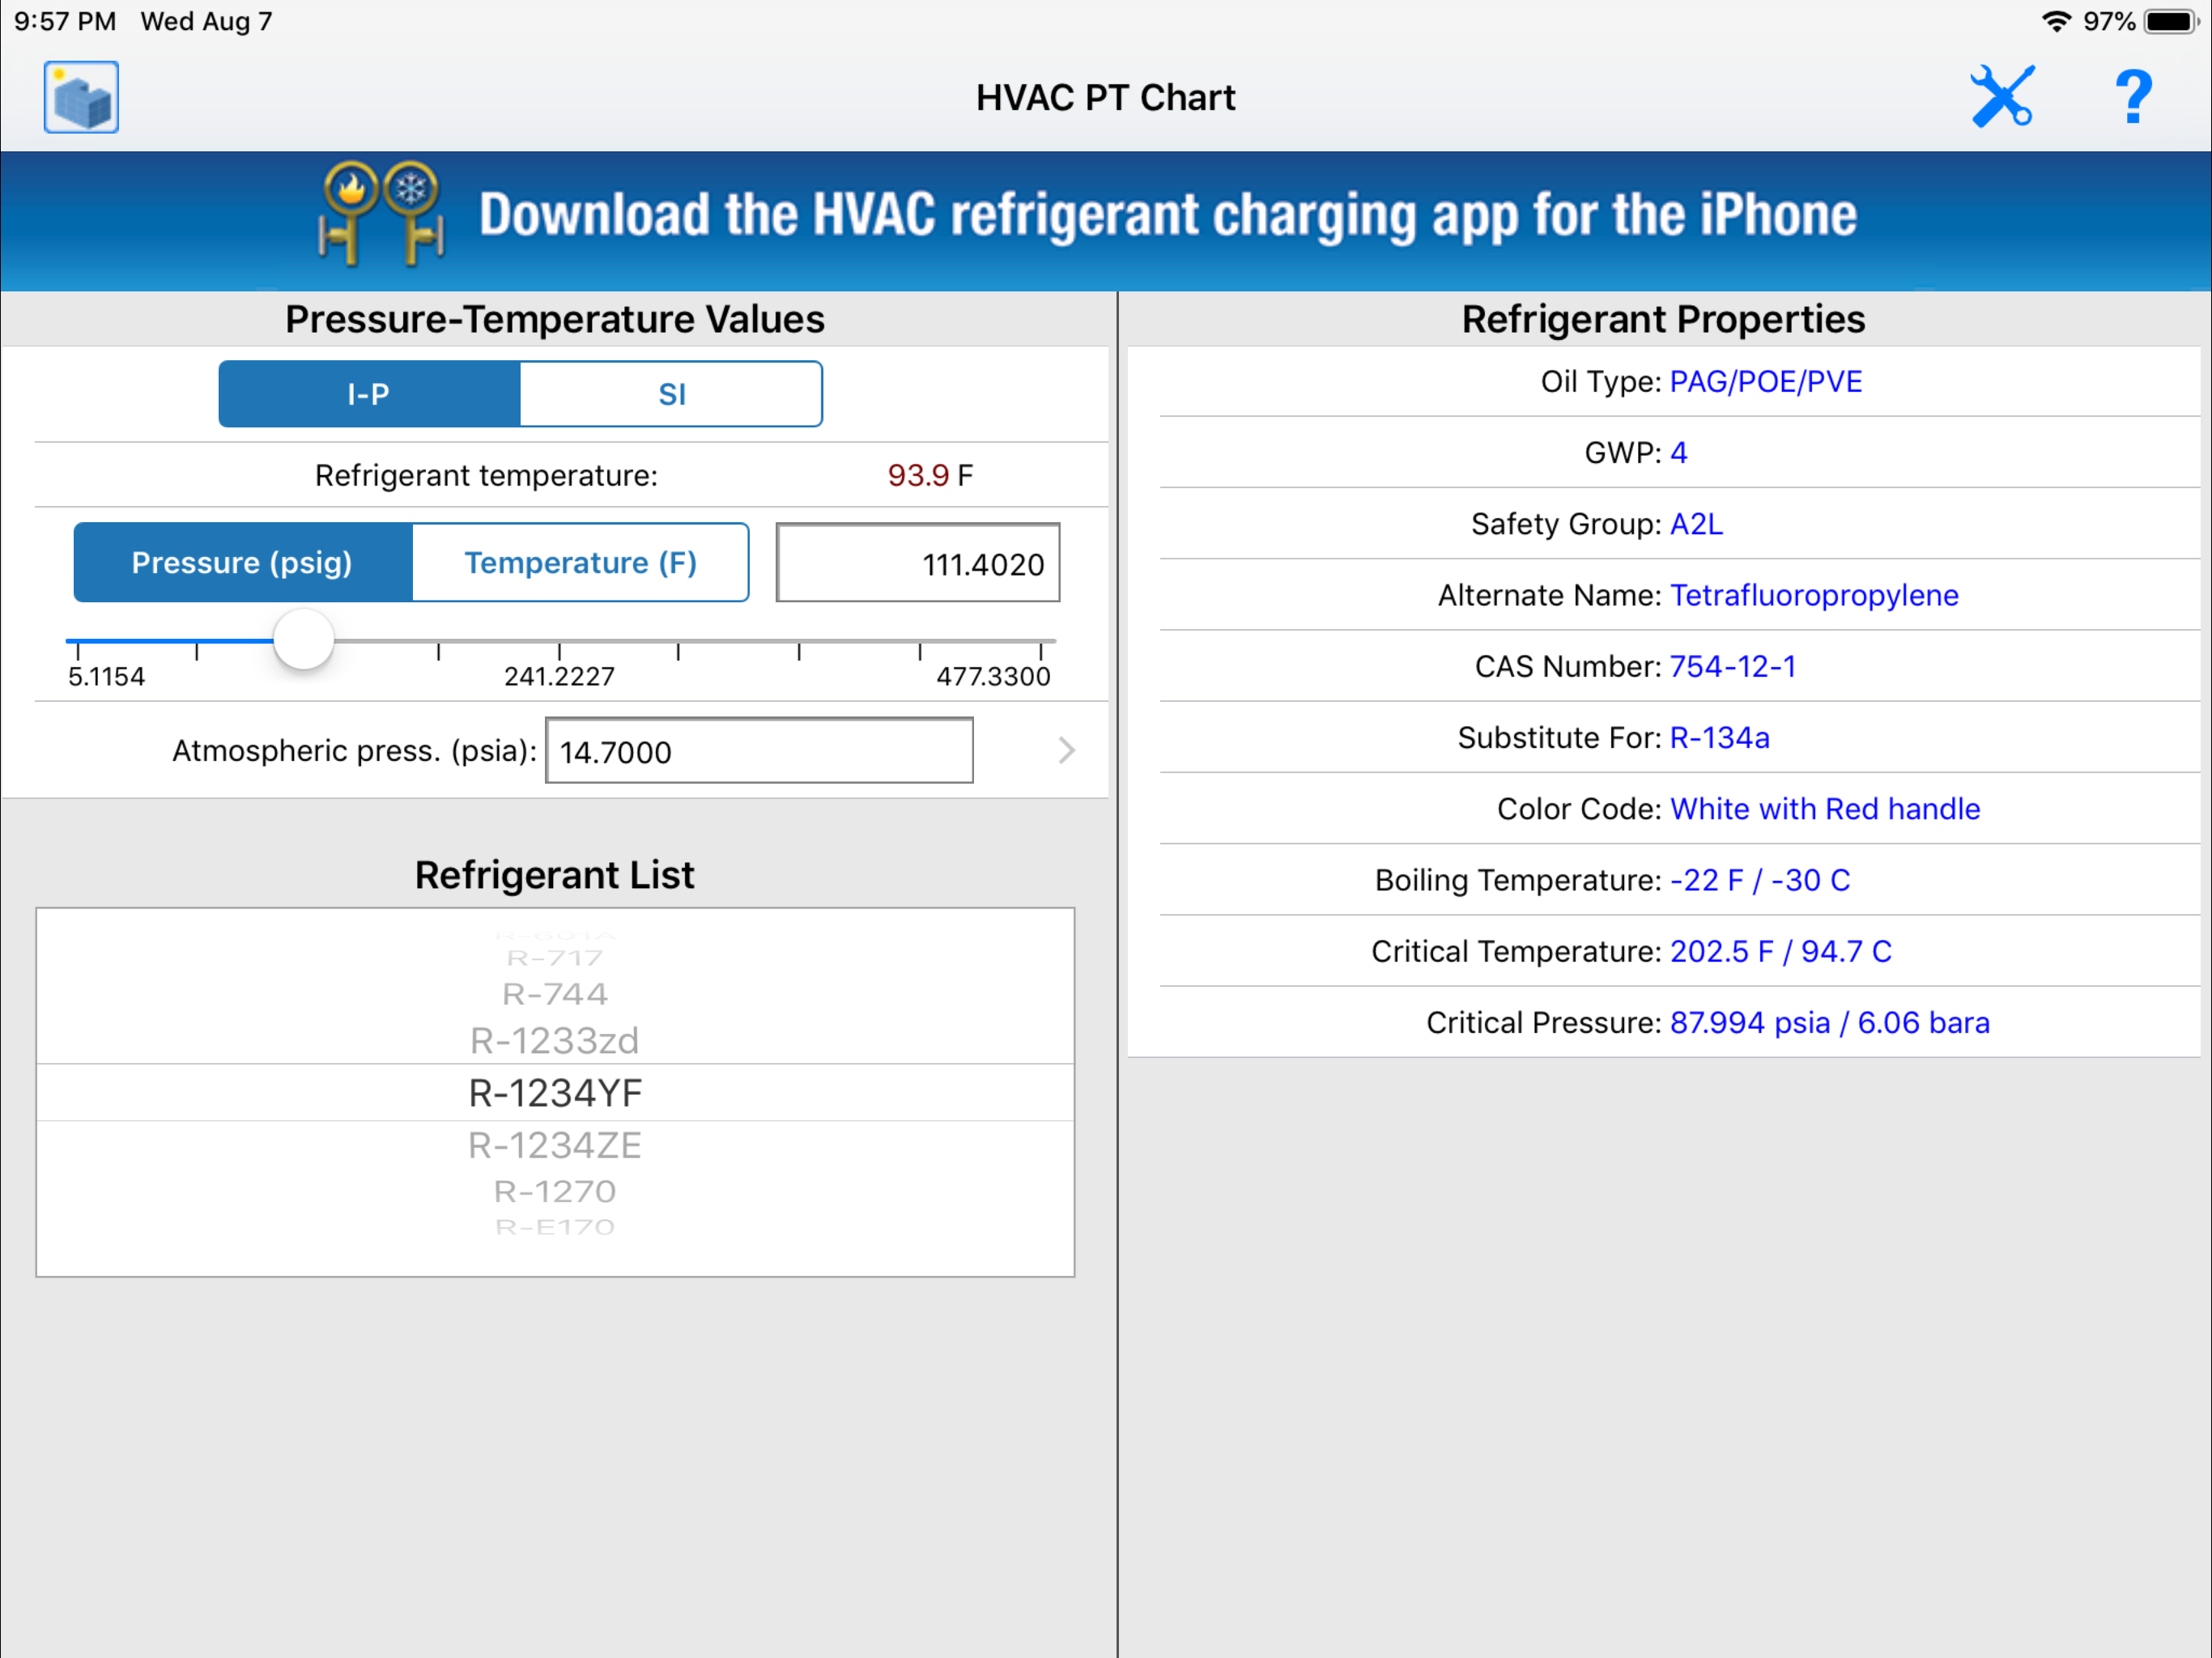
Task: Focus the 111.4020 pressure value field
Action: (x=917, y=563)
